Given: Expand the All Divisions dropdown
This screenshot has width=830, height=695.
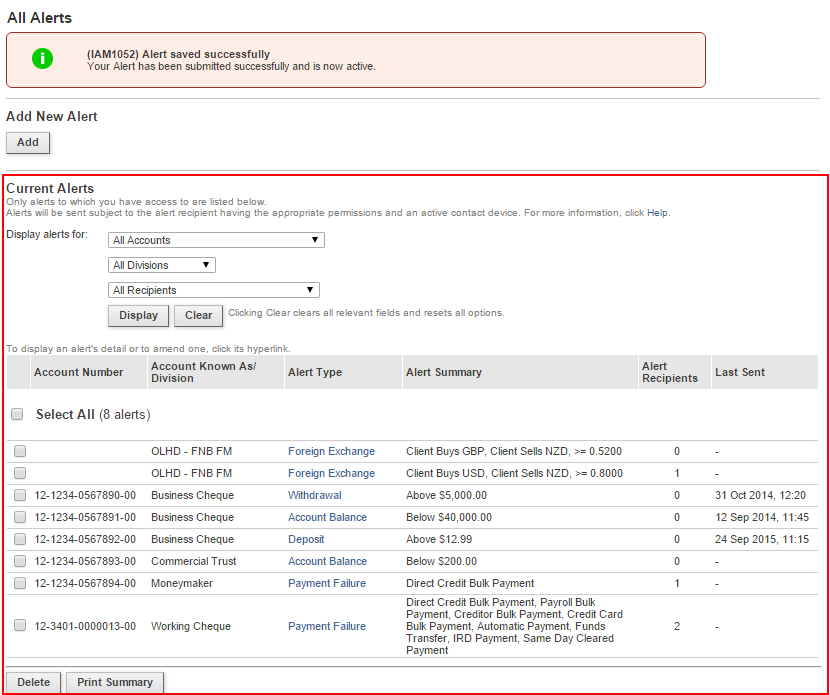Looking at the screenshot, I should pyautogui.click(x=162, y=265).
